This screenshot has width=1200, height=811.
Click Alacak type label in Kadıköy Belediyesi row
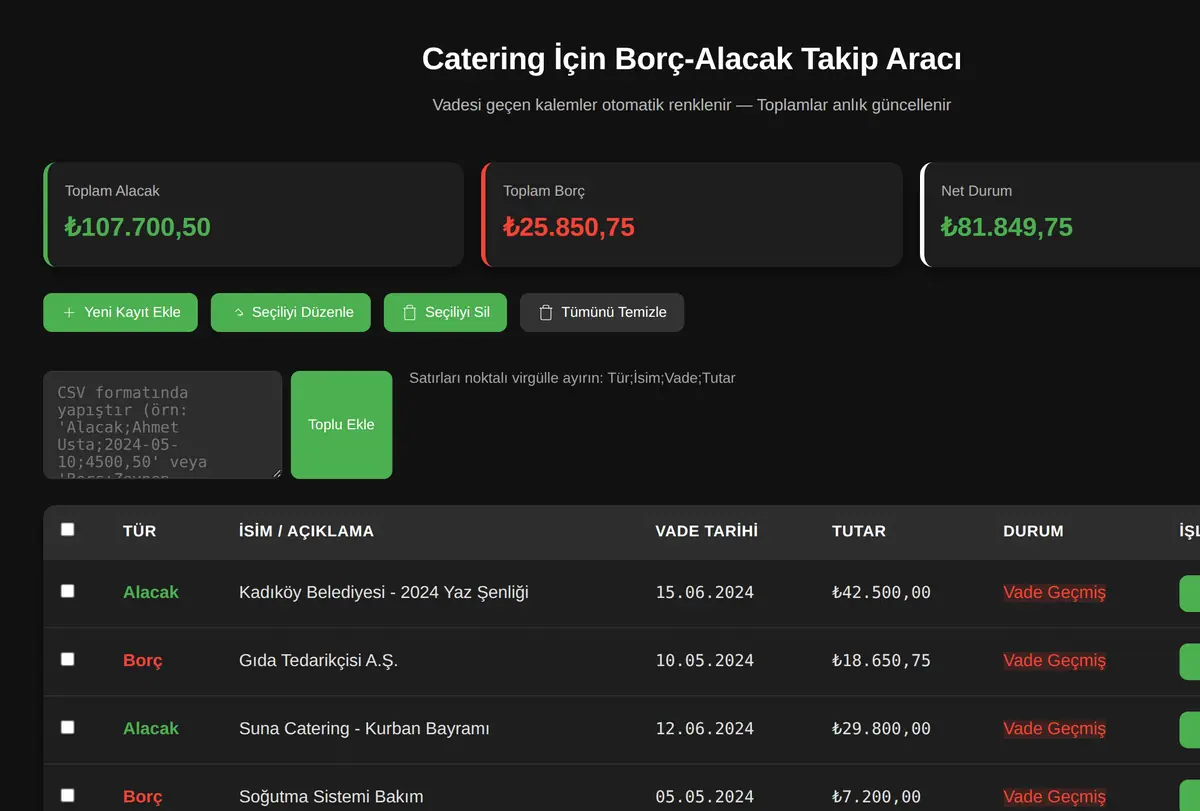151,592
